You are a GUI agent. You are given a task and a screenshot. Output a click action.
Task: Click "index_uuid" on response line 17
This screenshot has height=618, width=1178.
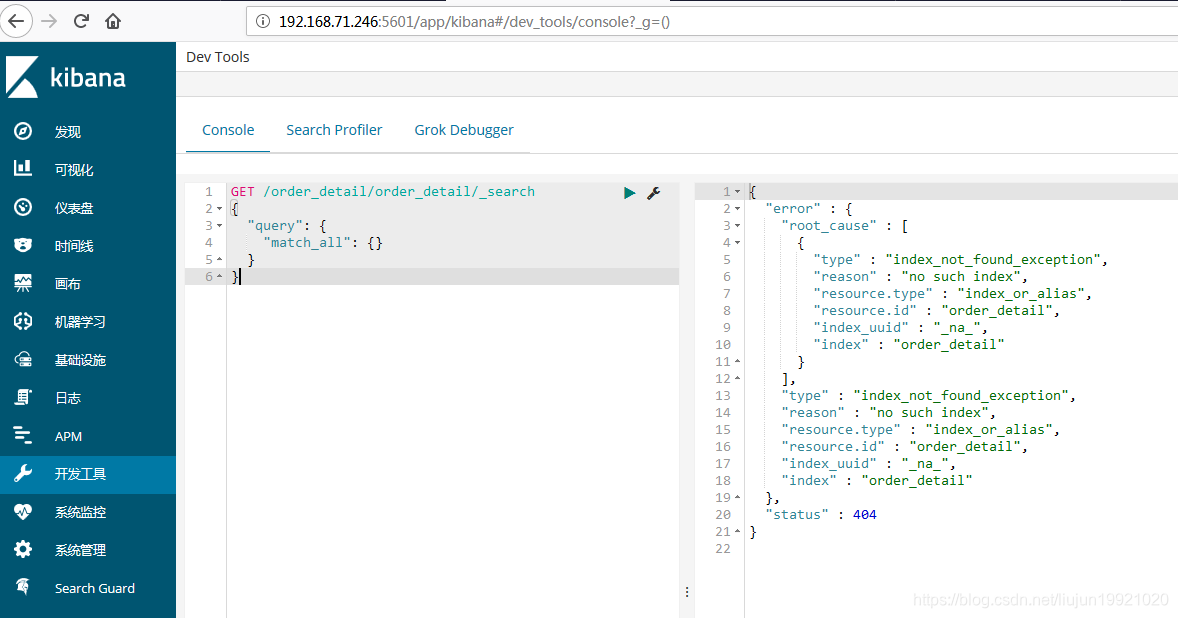coord(829,463)
